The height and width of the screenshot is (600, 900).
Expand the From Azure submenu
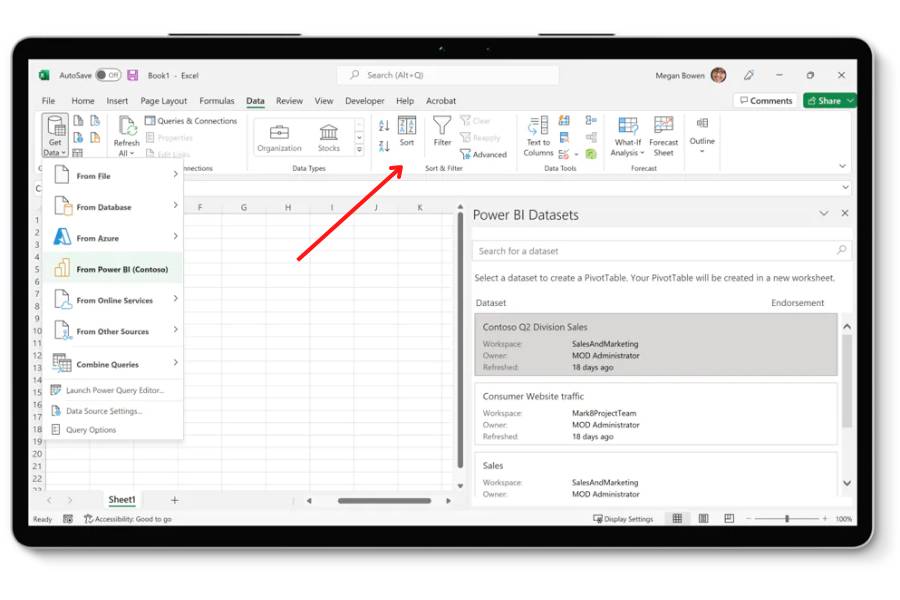click(114, 237)
